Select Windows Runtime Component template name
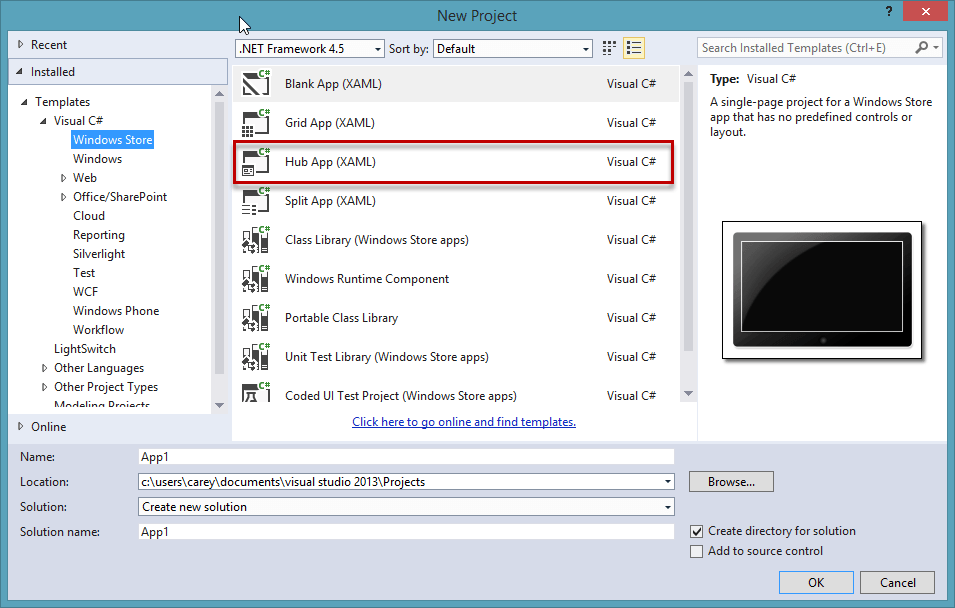Image resolution: width=955 pixels, height=608 pixels. pyautogui.click(x=367, y=278)
